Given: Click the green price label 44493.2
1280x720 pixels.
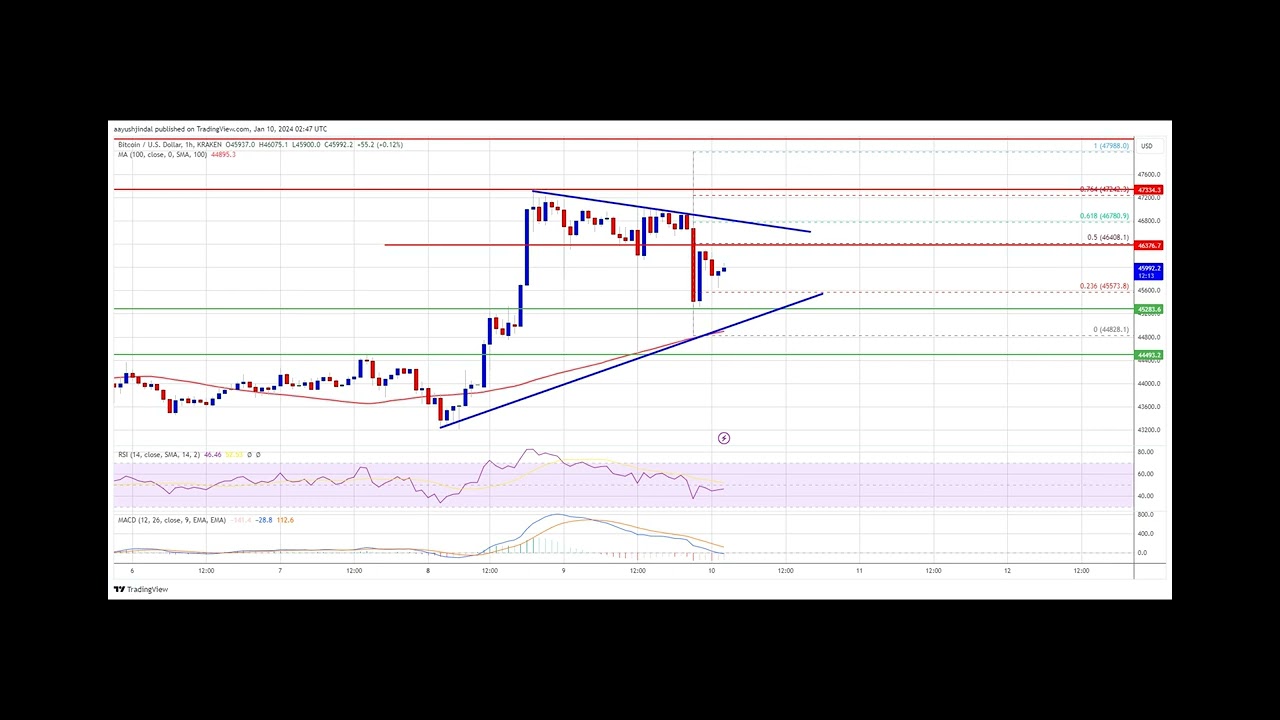Looking at the screenshot, I should pos(1149,355).
